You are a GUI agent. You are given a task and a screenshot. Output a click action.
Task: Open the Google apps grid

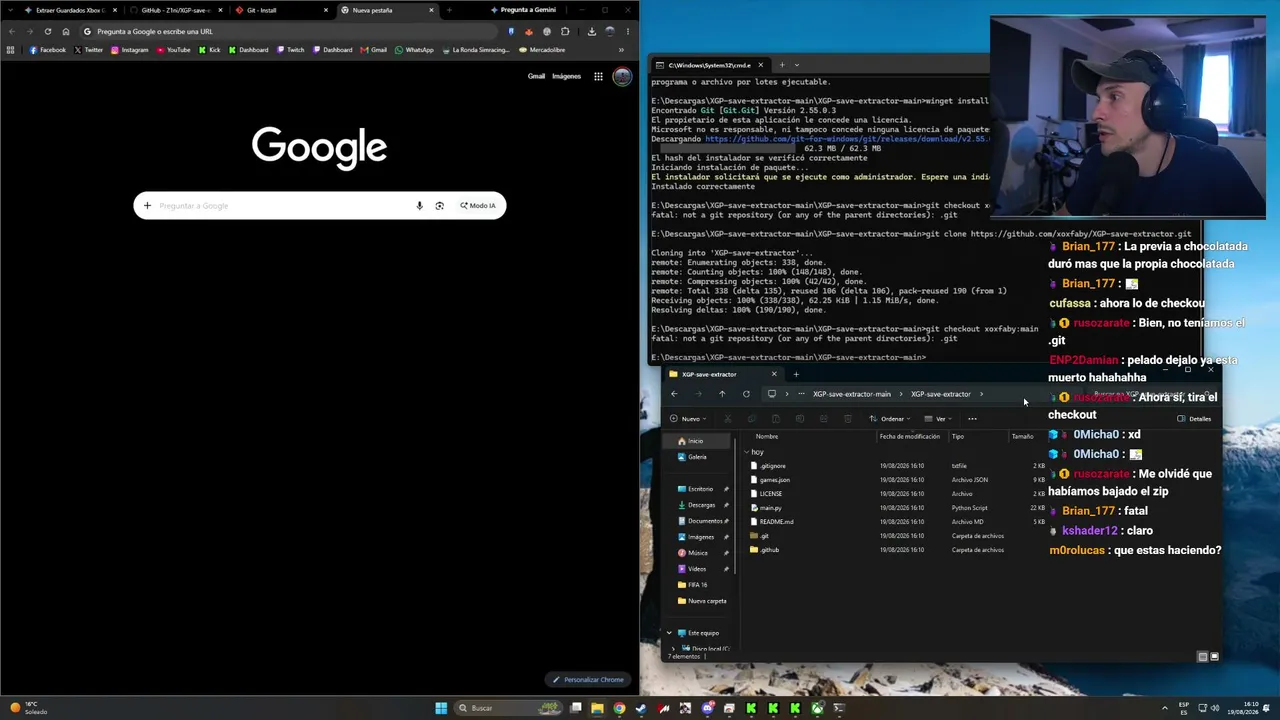[x=598, y=76]
